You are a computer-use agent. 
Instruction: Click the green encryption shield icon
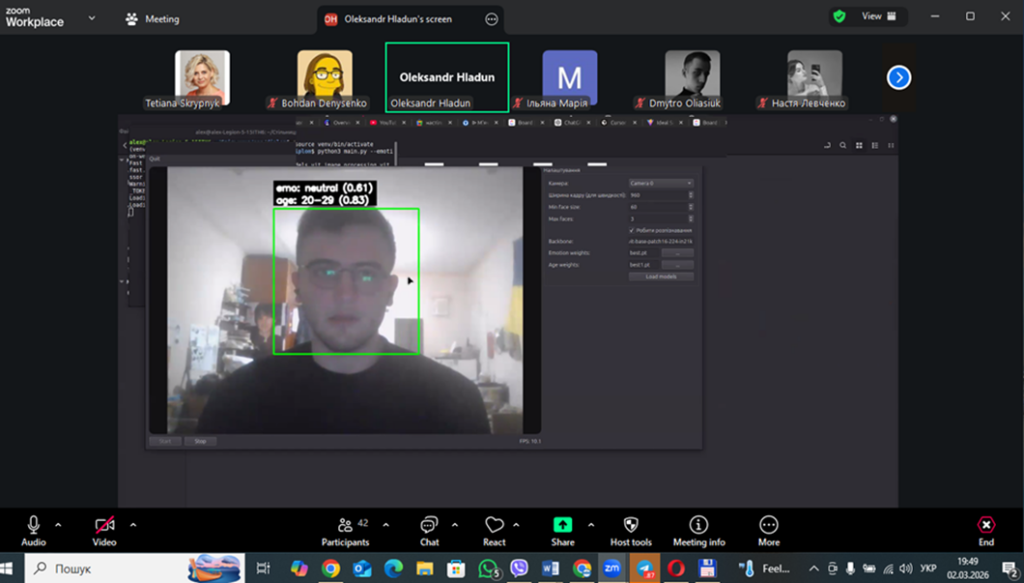coord(839,17)
